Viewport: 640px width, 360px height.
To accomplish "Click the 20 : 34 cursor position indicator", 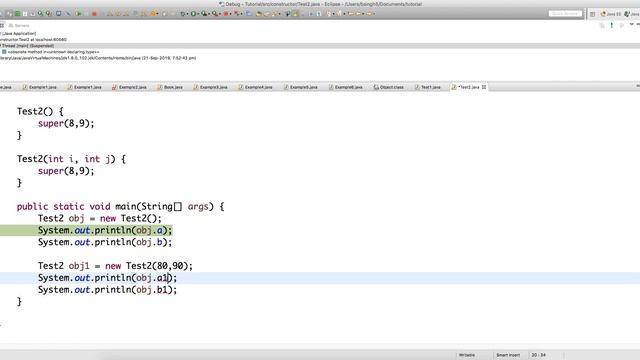I will coord(538,355).
